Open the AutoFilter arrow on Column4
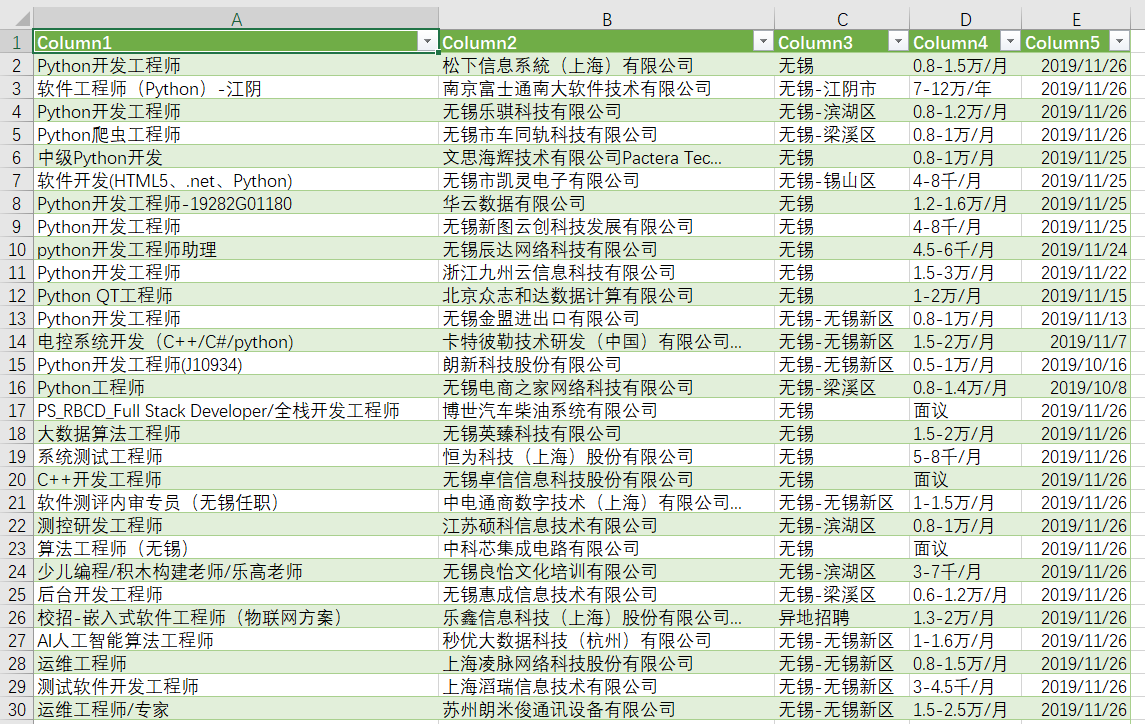This screenshot has width=1145, height=724. (1009, 41)
